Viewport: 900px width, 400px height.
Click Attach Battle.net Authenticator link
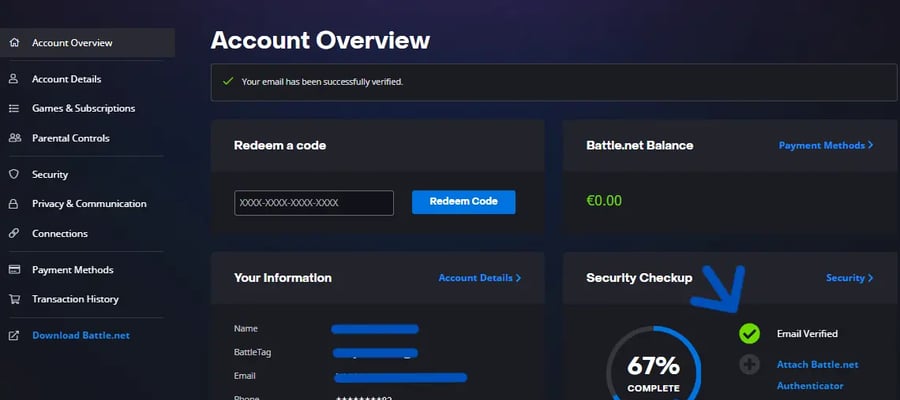pyautogui.click(x=817, y=375)
